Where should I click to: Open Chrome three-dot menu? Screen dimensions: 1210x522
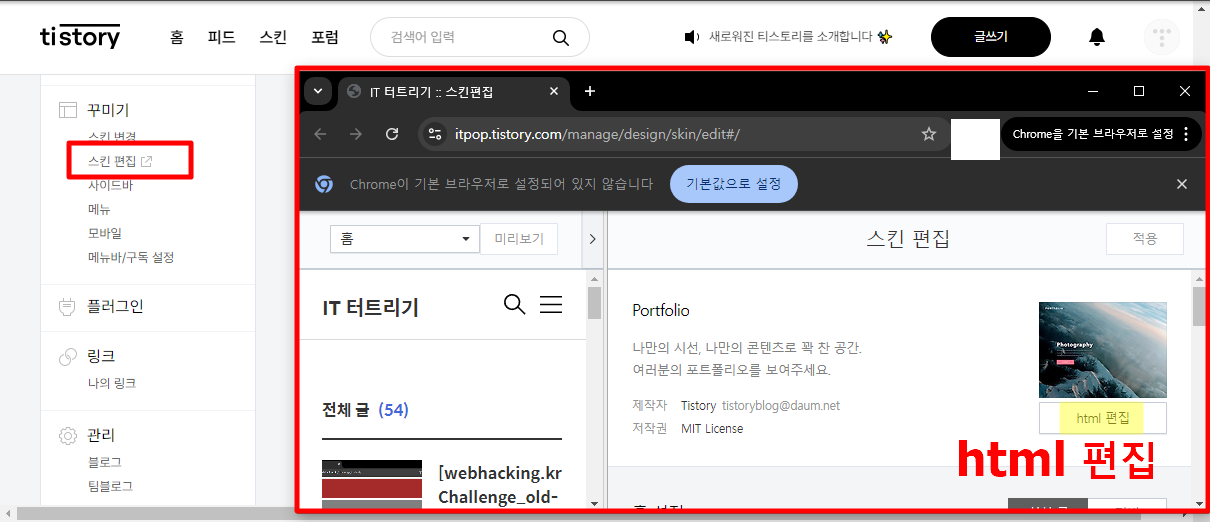click(1186, 134)
